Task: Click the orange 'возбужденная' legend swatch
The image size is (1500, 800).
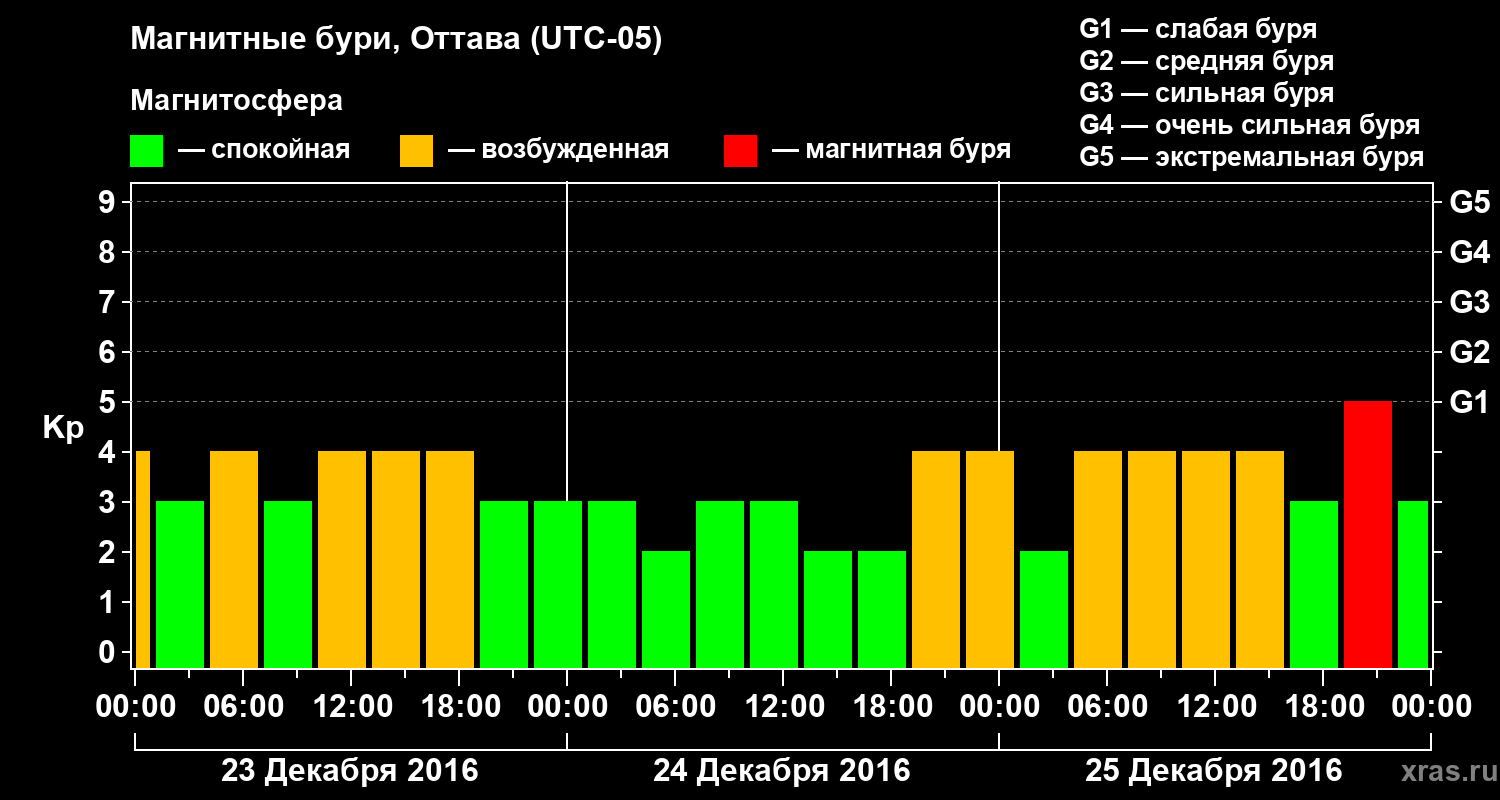Action: 416,151
